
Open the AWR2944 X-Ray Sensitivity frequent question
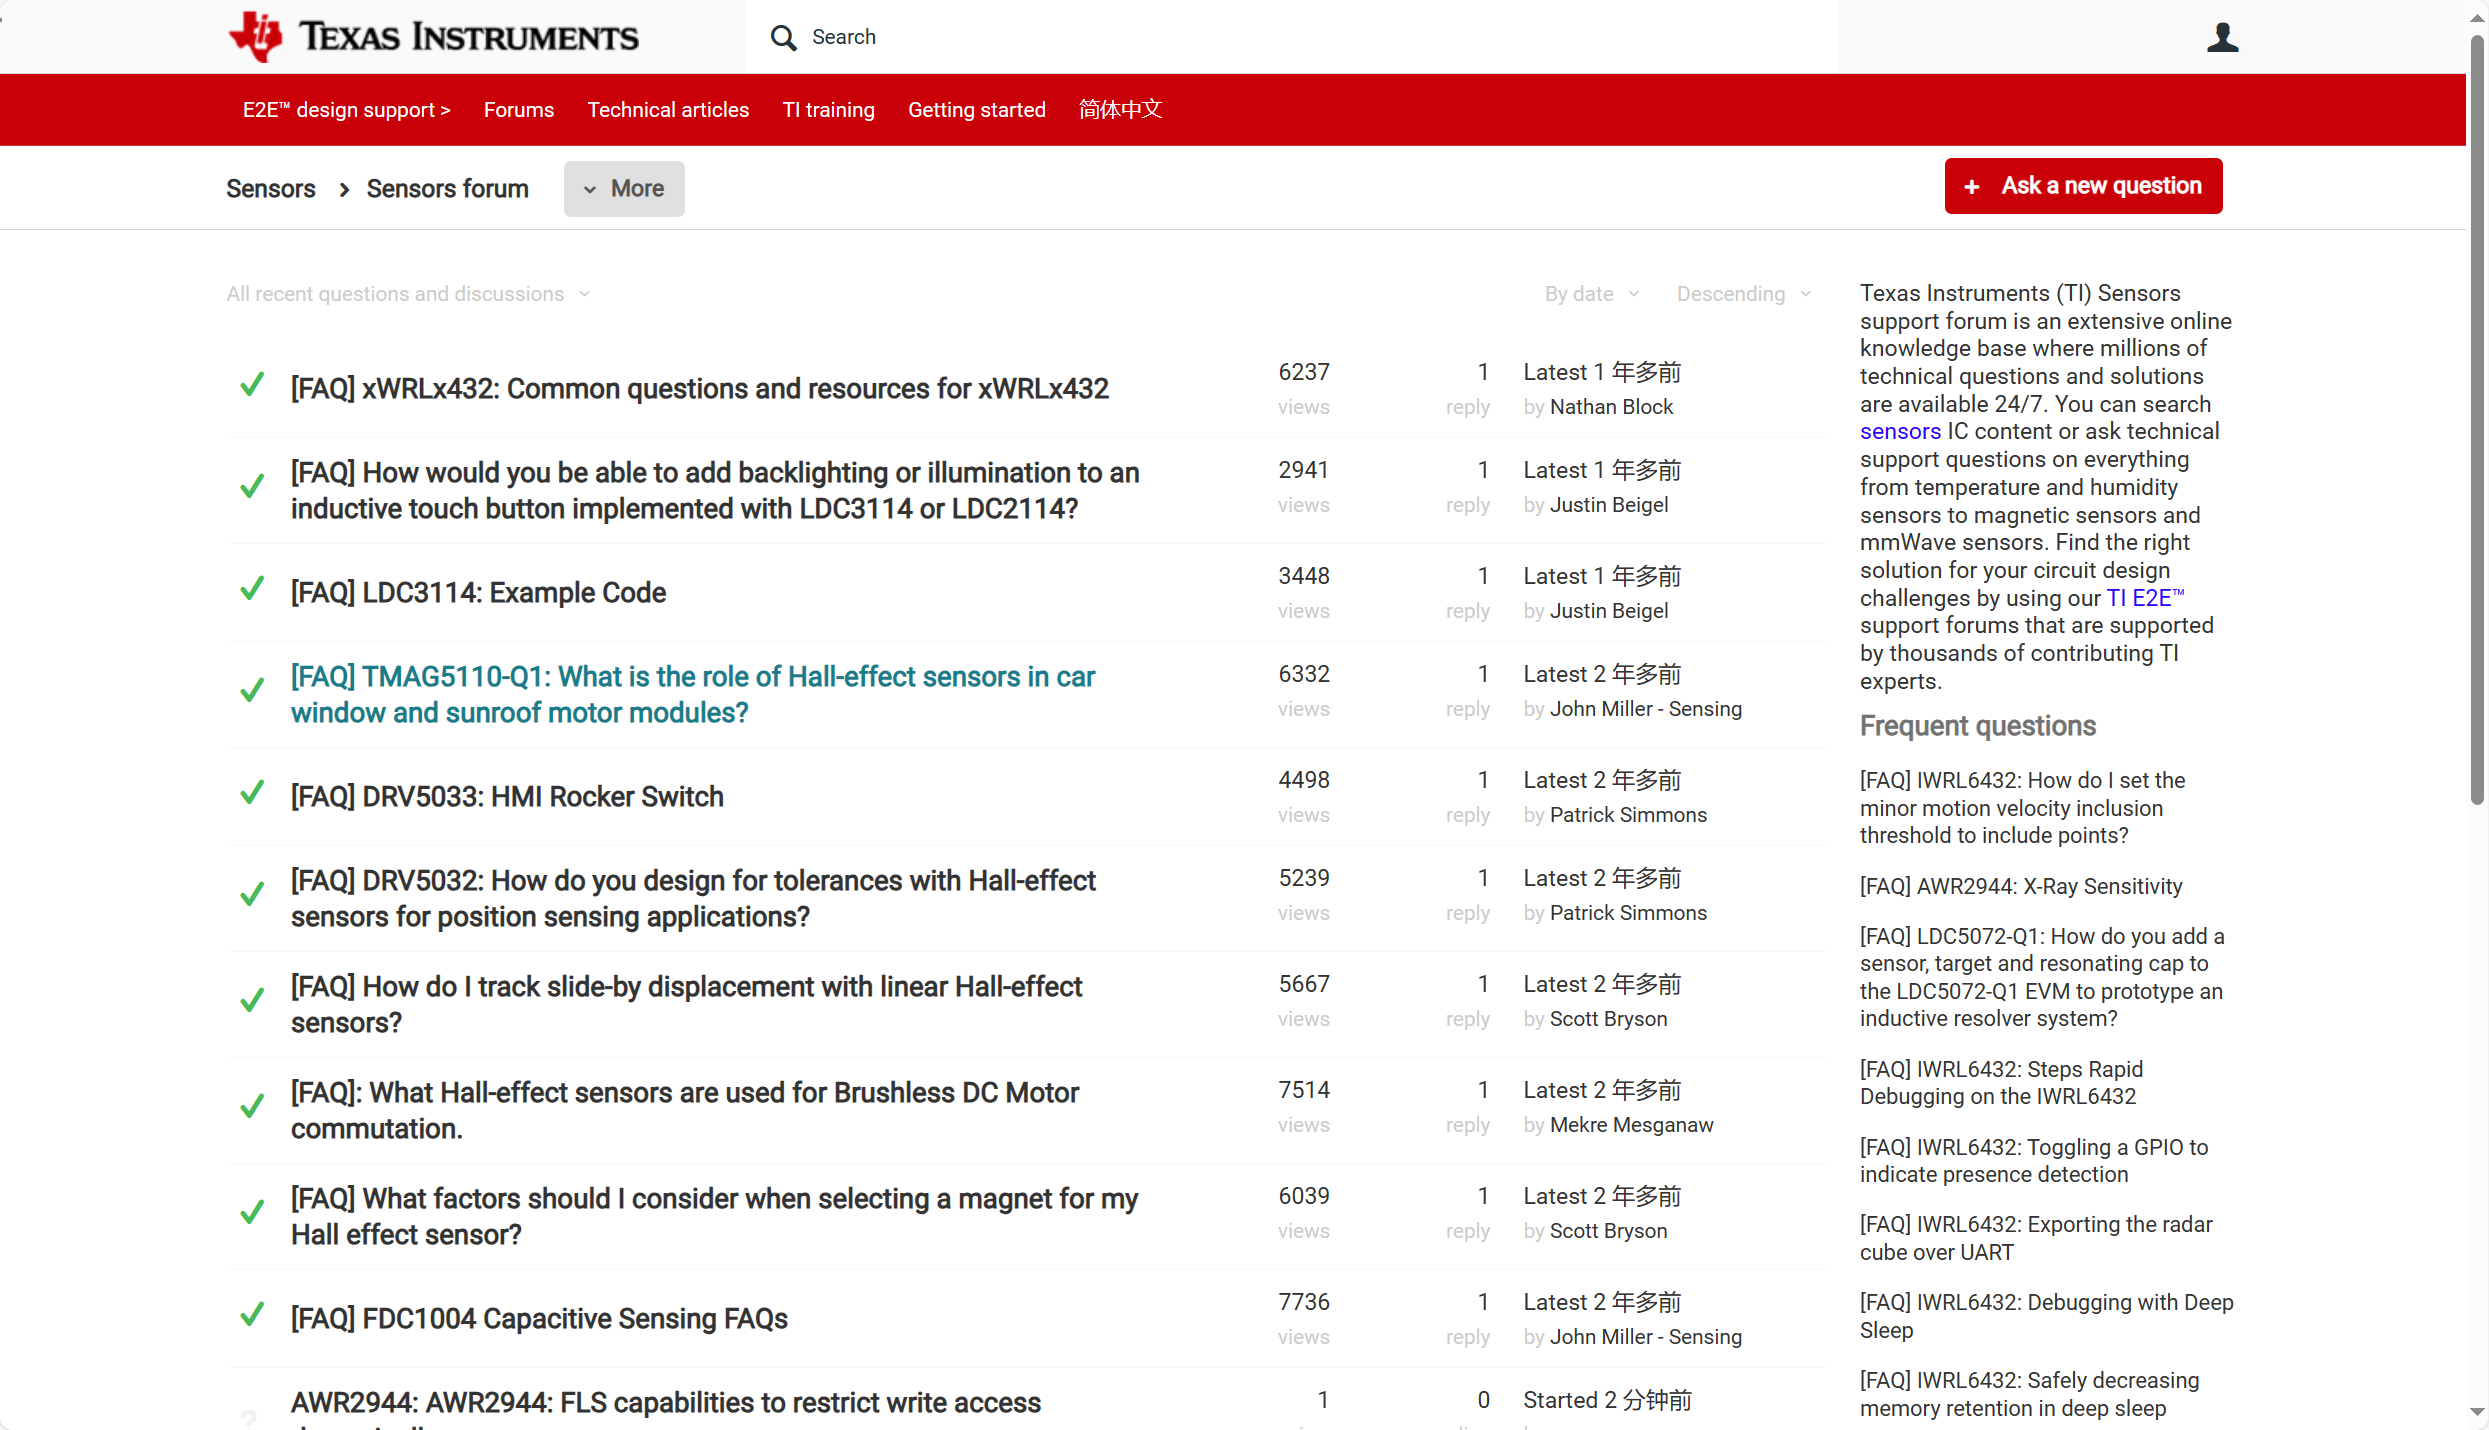pos(2020,886)
